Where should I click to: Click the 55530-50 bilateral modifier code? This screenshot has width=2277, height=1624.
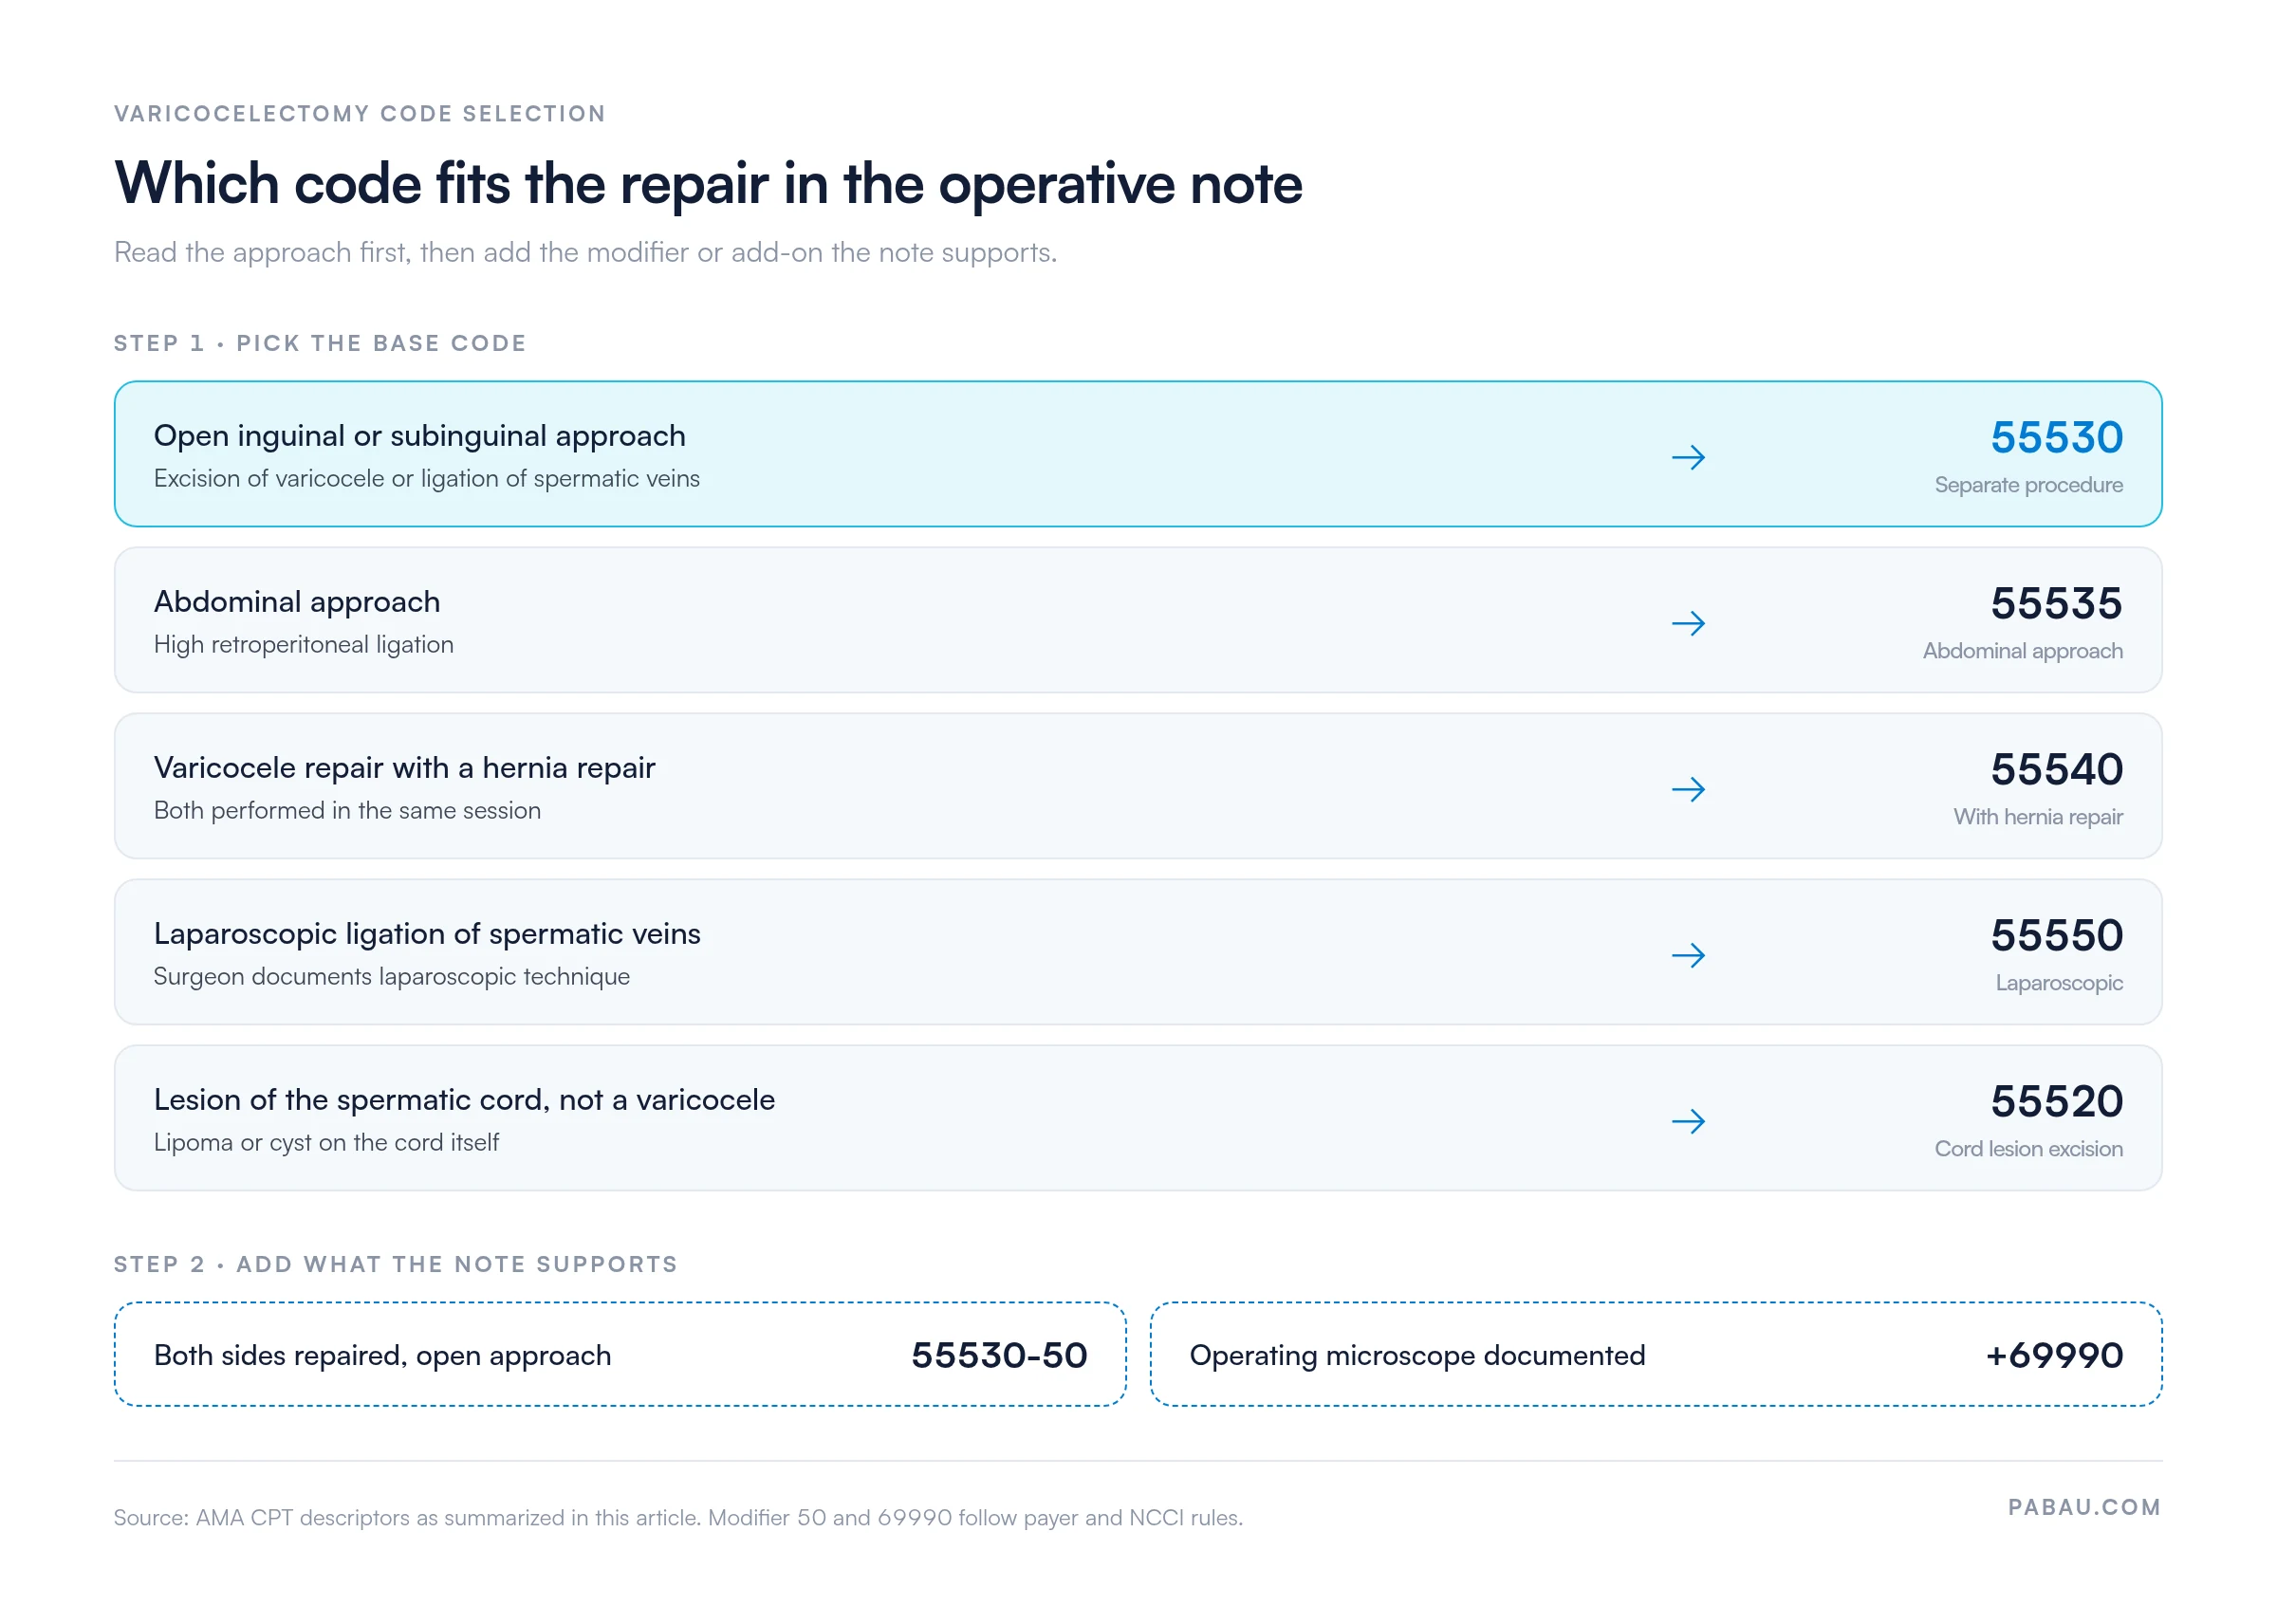click(999, 1356)
